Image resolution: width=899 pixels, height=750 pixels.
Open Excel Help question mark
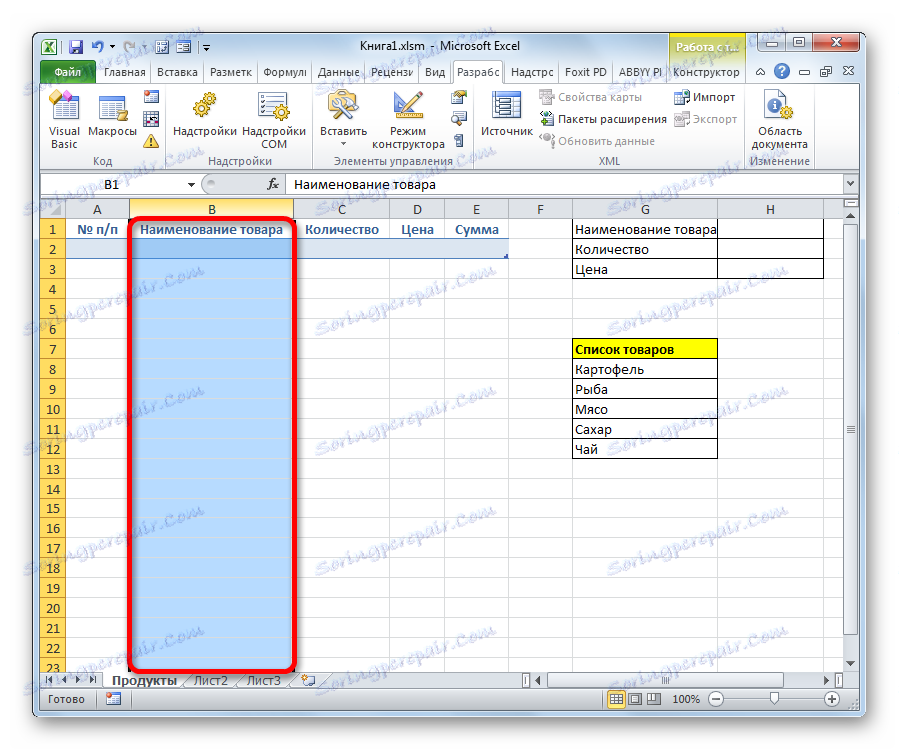(781, 71)
